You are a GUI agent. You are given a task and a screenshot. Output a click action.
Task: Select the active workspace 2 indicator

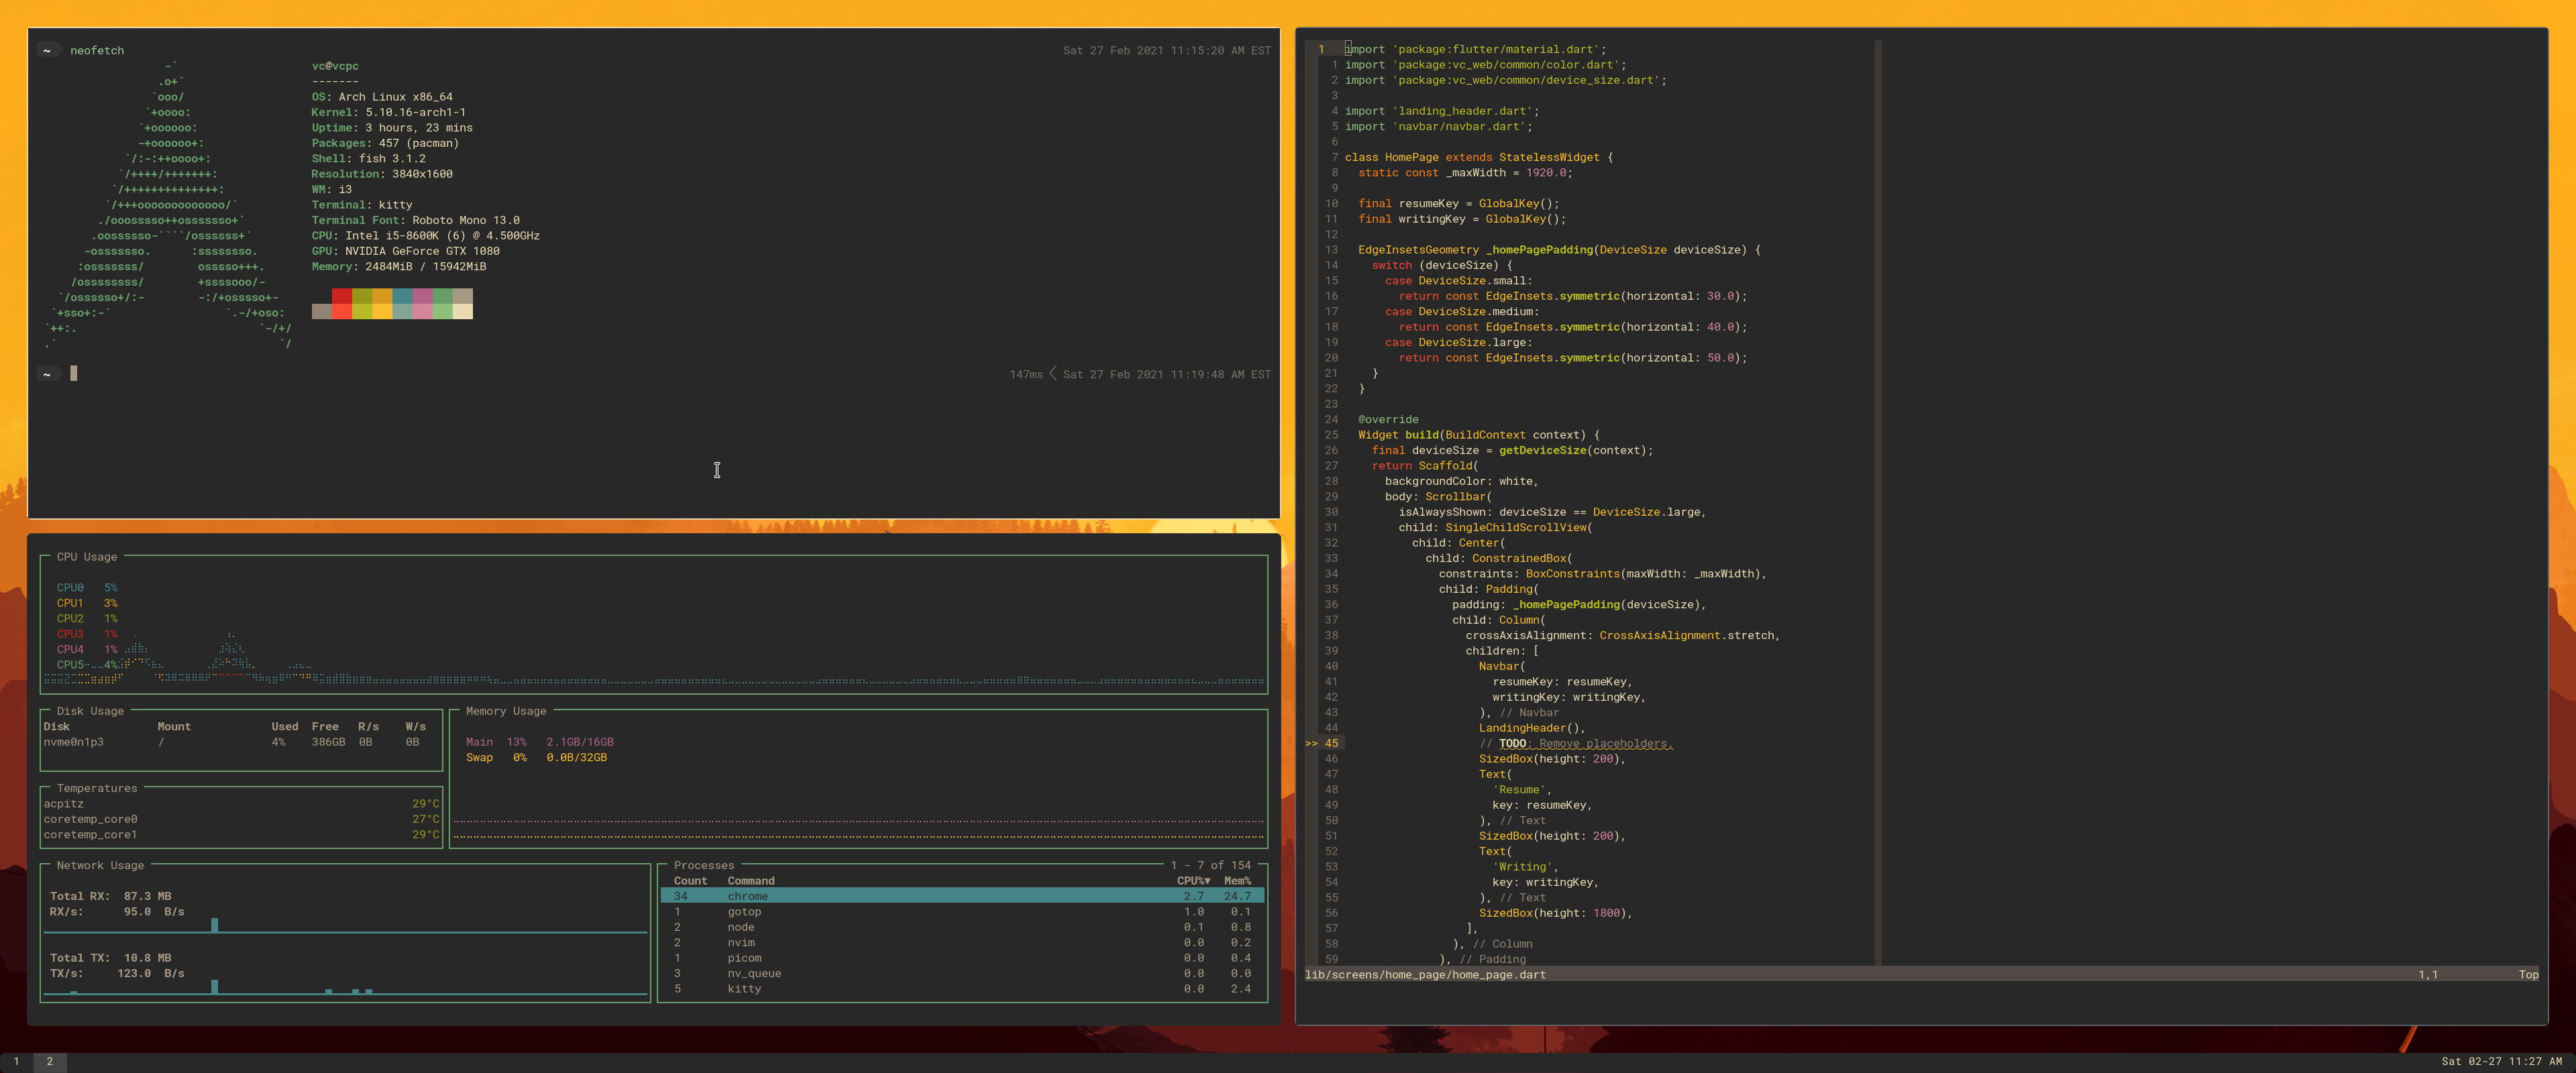(49, 1062)
